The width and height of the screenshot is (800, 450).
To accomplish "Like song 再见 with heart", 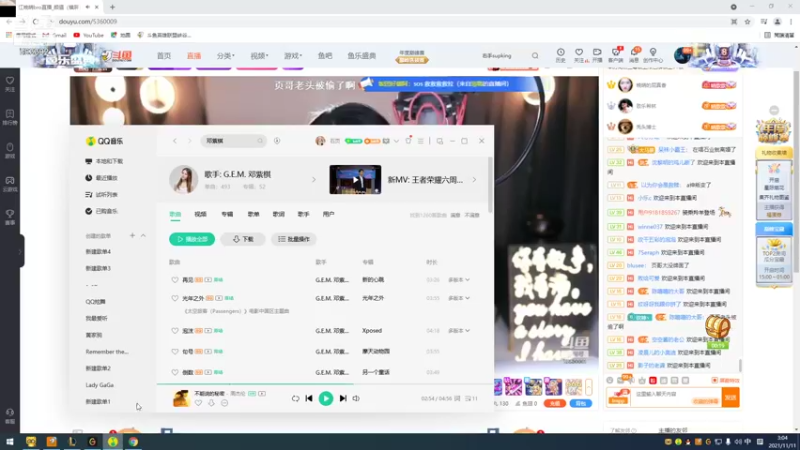I will coord(175,280).
